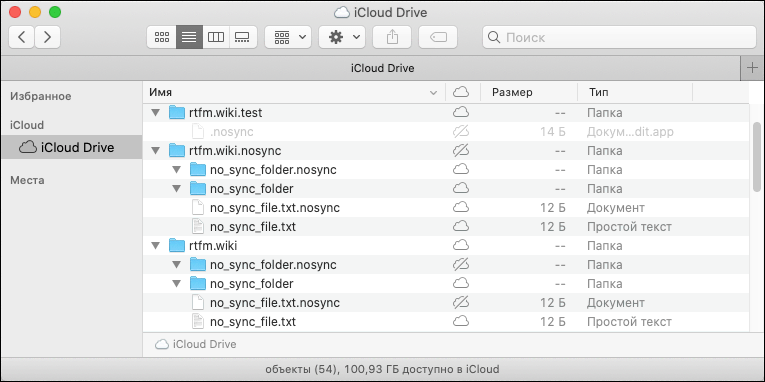Collapse the rtfm.wiki.nosync folder triangle
This screenshot has height=382, width=765.
156,151
